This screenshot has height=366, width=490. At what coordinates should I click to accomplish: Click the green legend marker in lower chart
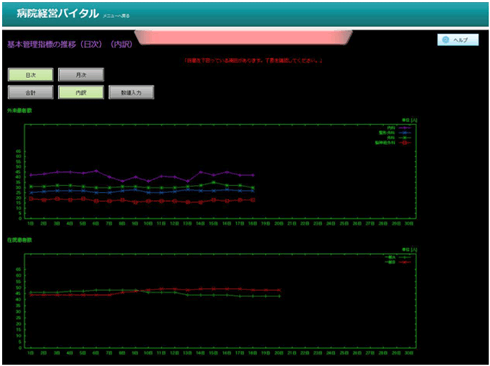point(404,257)
